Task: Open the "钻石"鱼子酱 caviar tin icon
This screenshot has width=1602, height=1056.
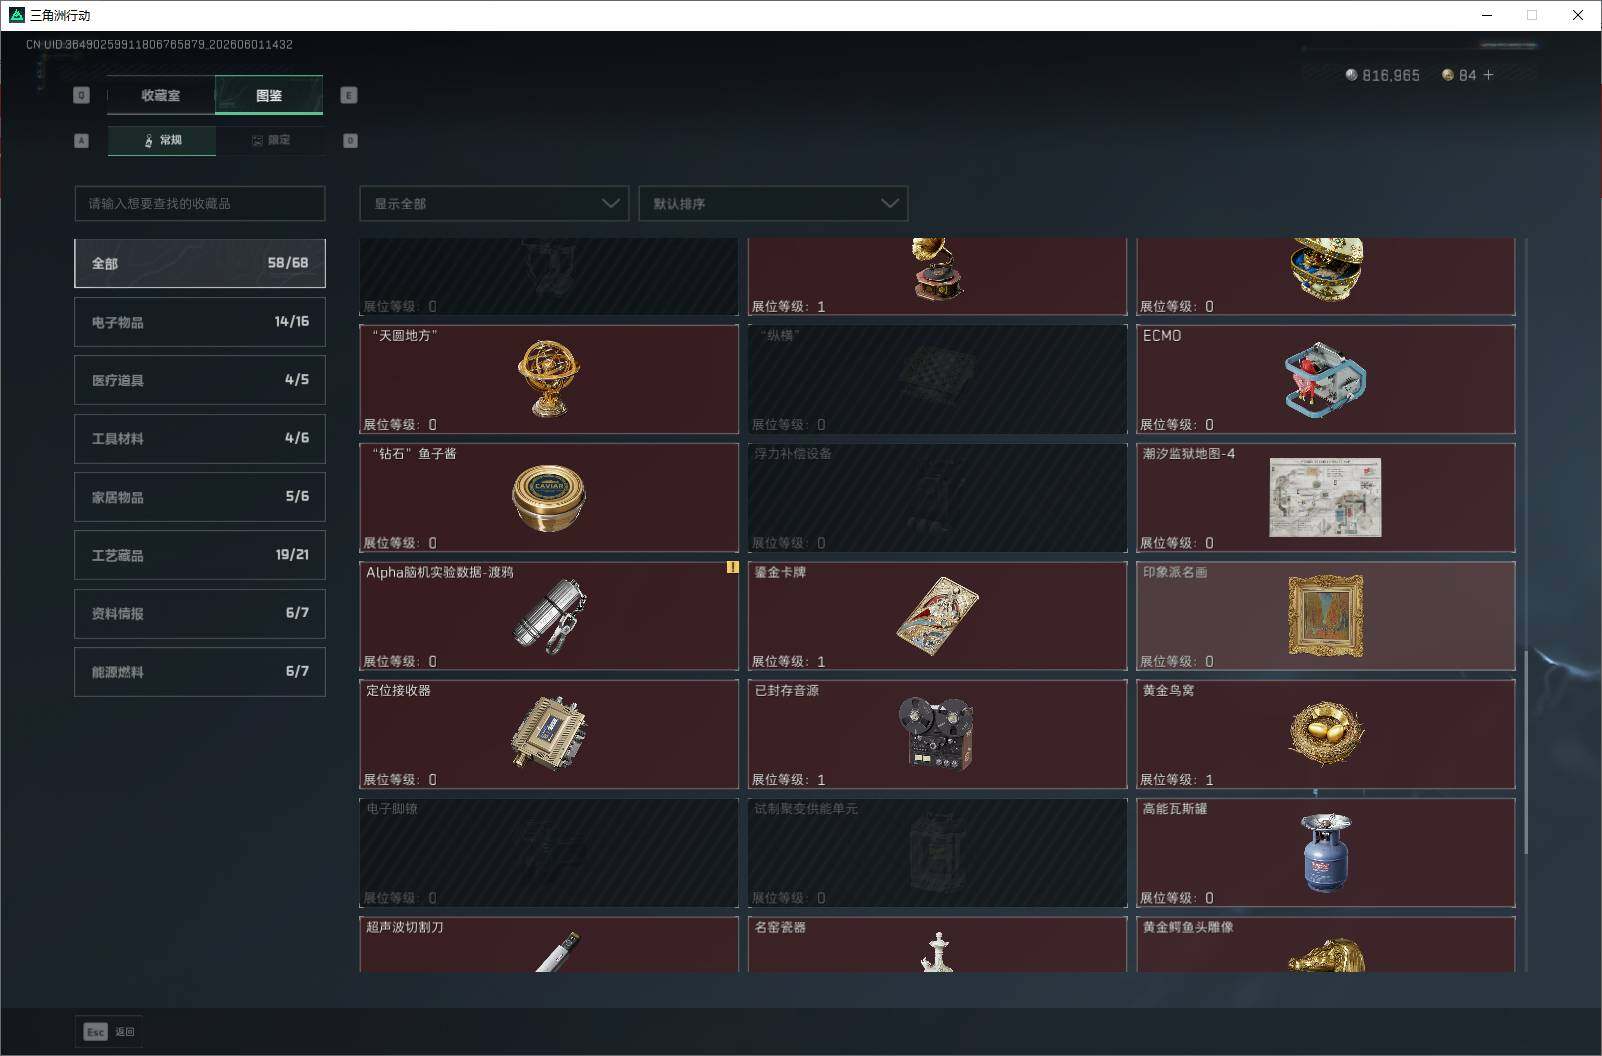Action: pyautogui.click(x=548, y=497)
